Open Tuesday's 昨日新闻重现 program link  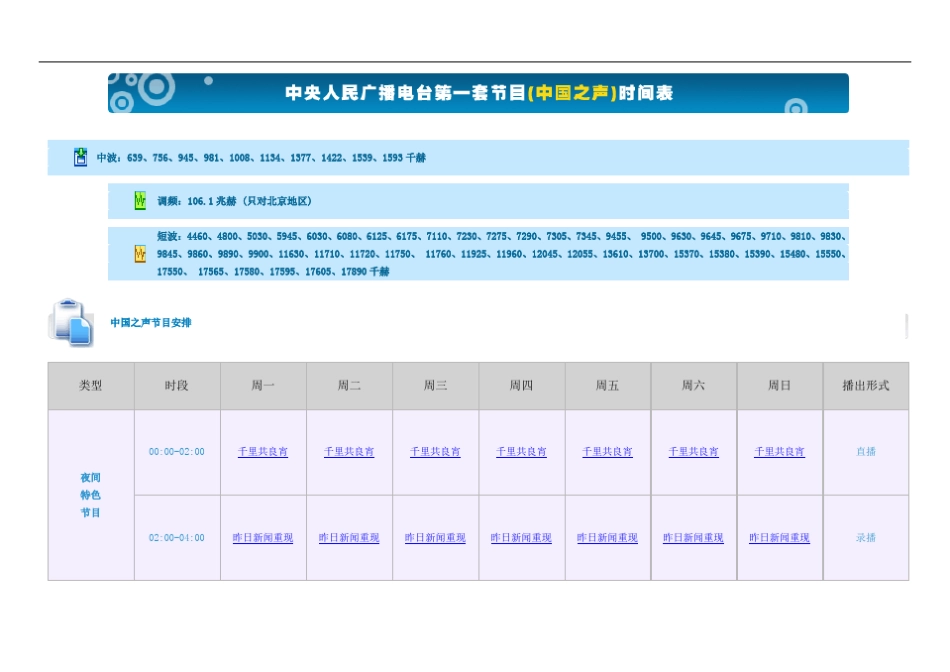[349, 538]
